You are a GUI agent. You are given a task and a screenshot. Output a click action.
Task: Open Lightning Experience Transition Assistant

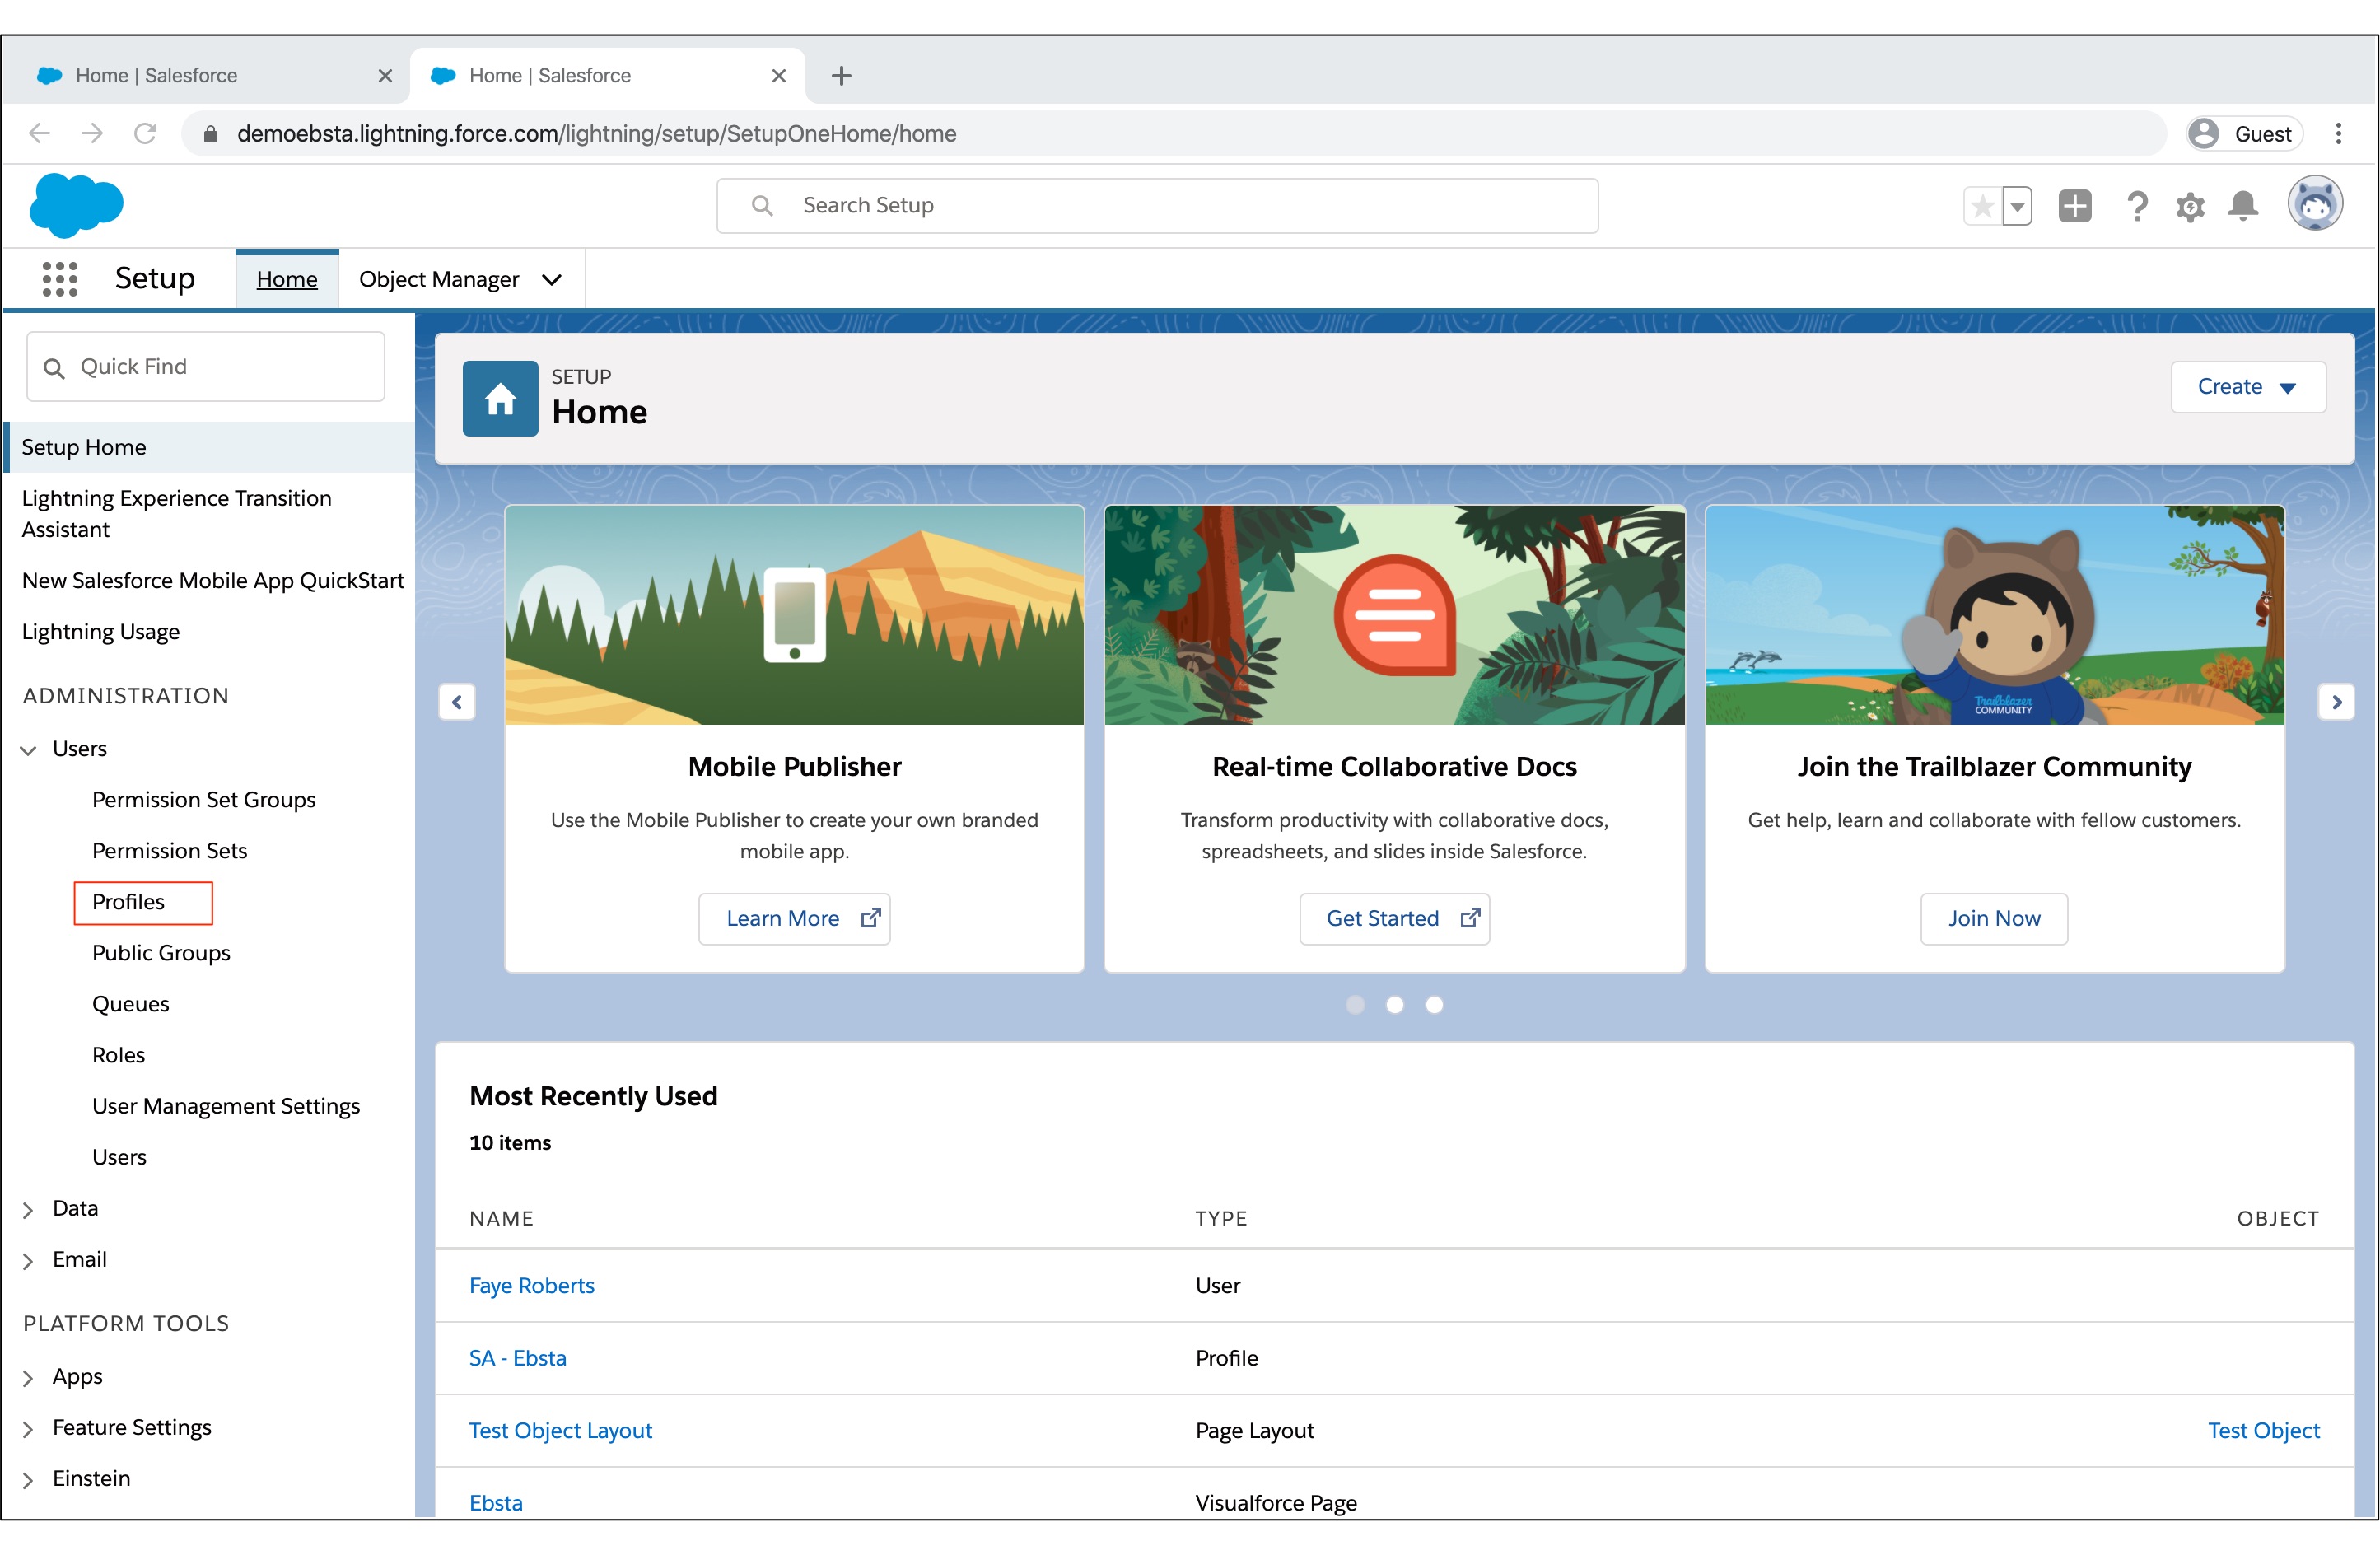176,514
